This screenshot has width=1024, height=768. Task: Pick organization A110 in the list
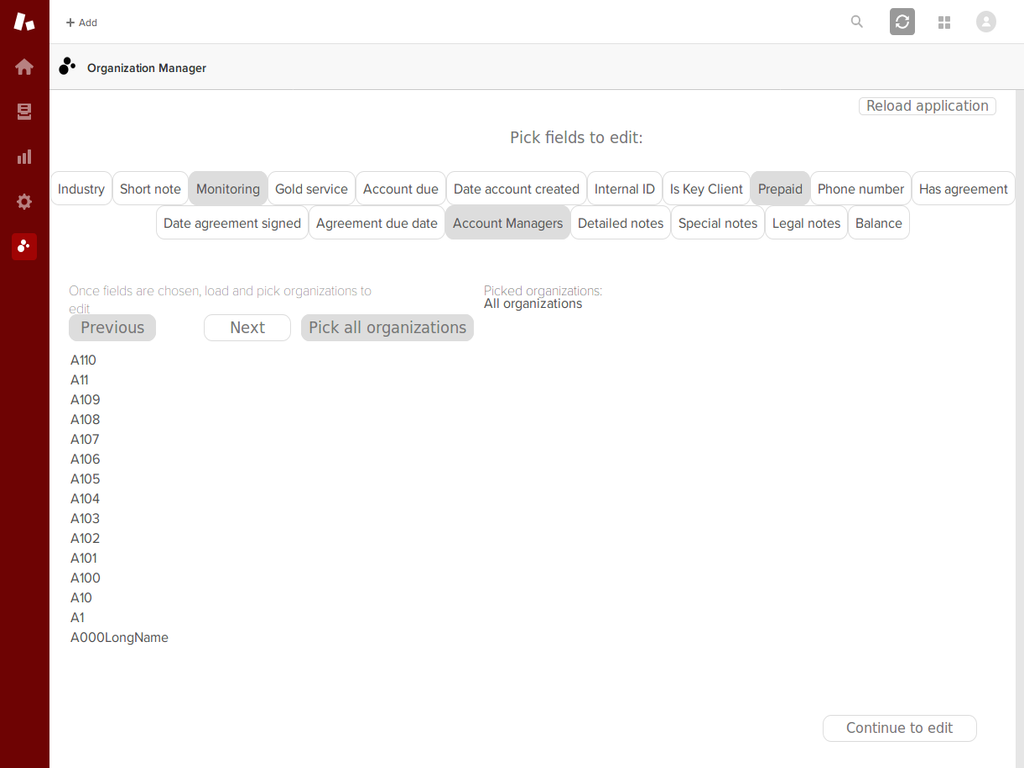pyautogui.click(x=83, y=360)
